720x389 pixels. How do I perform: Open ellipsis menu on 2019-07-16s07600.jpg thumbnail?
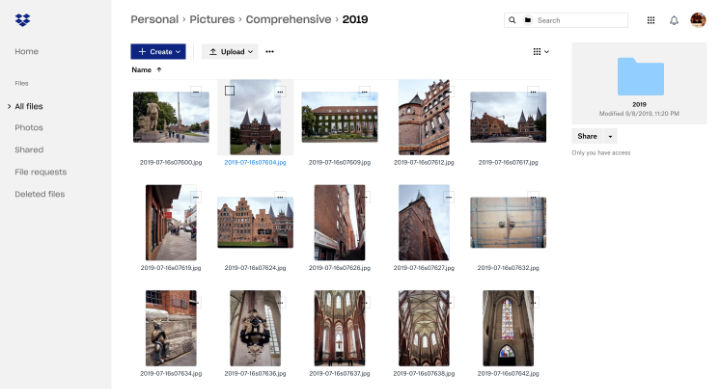coord(196,92)
